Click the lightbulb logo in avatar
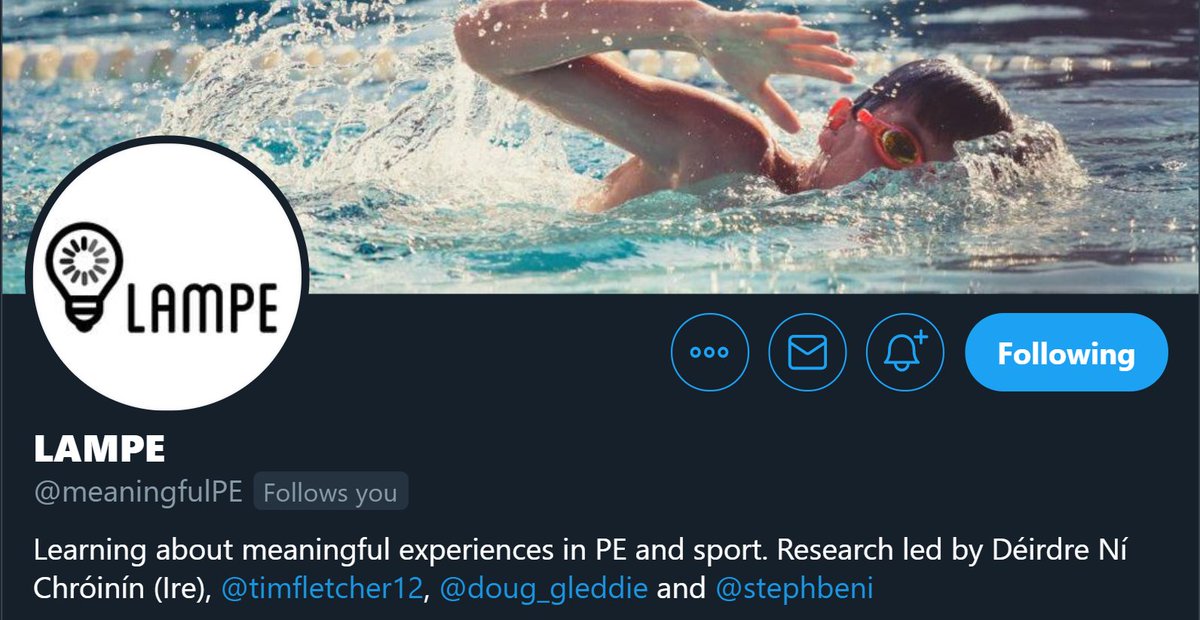The width and height of the screenshot is (1200, 620). click(x=79, y=276)
